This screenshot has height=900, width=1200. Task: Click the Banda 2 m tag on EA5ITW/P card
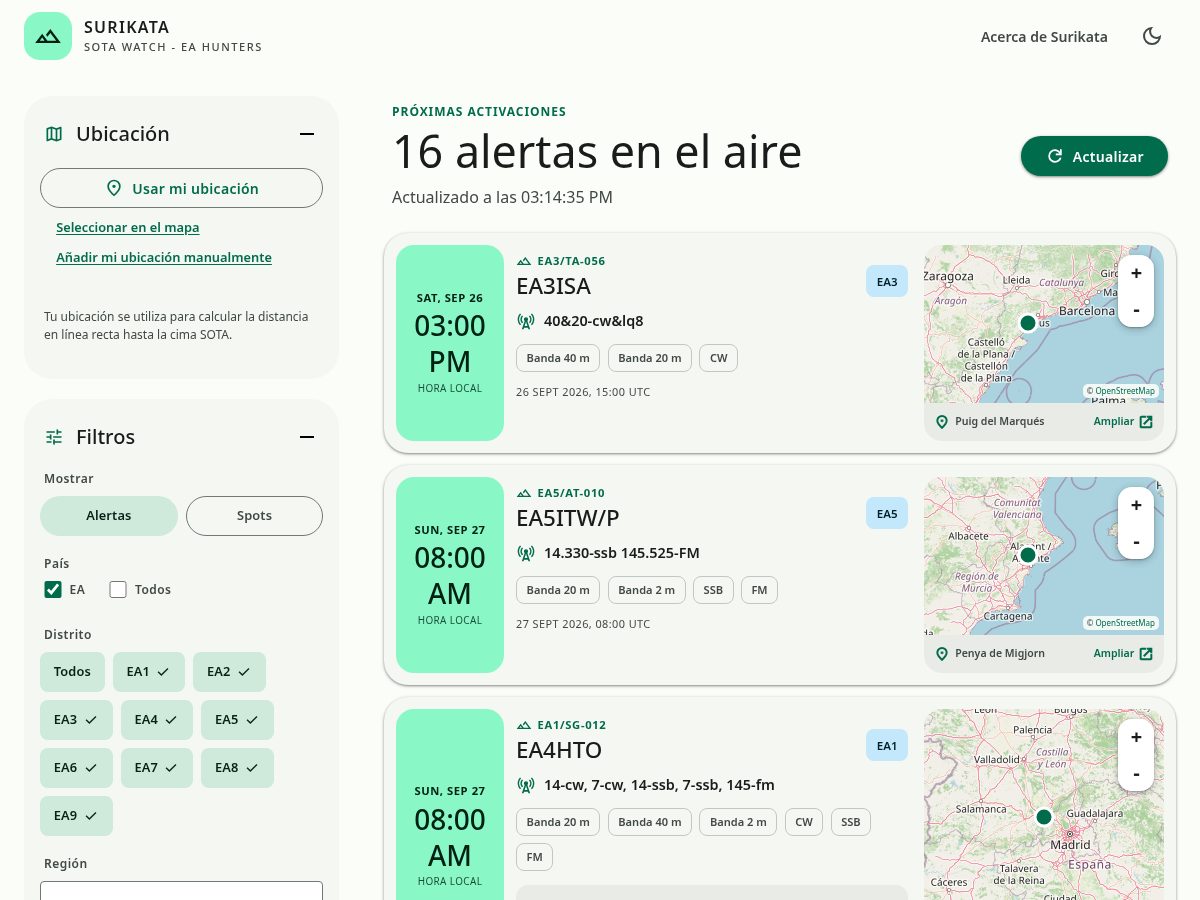(x=647, y=590)
